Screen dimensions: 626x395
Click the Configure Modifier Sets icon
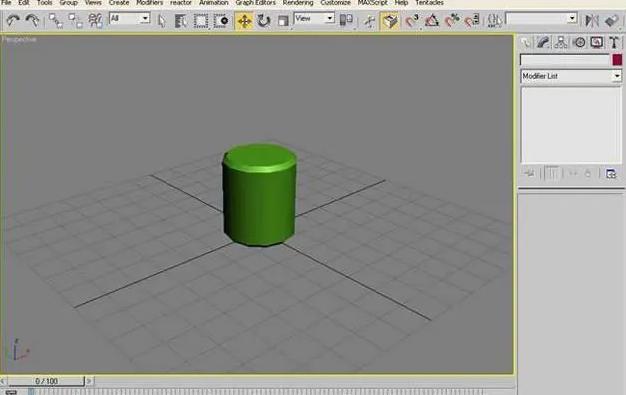click(x=611, y=173)
